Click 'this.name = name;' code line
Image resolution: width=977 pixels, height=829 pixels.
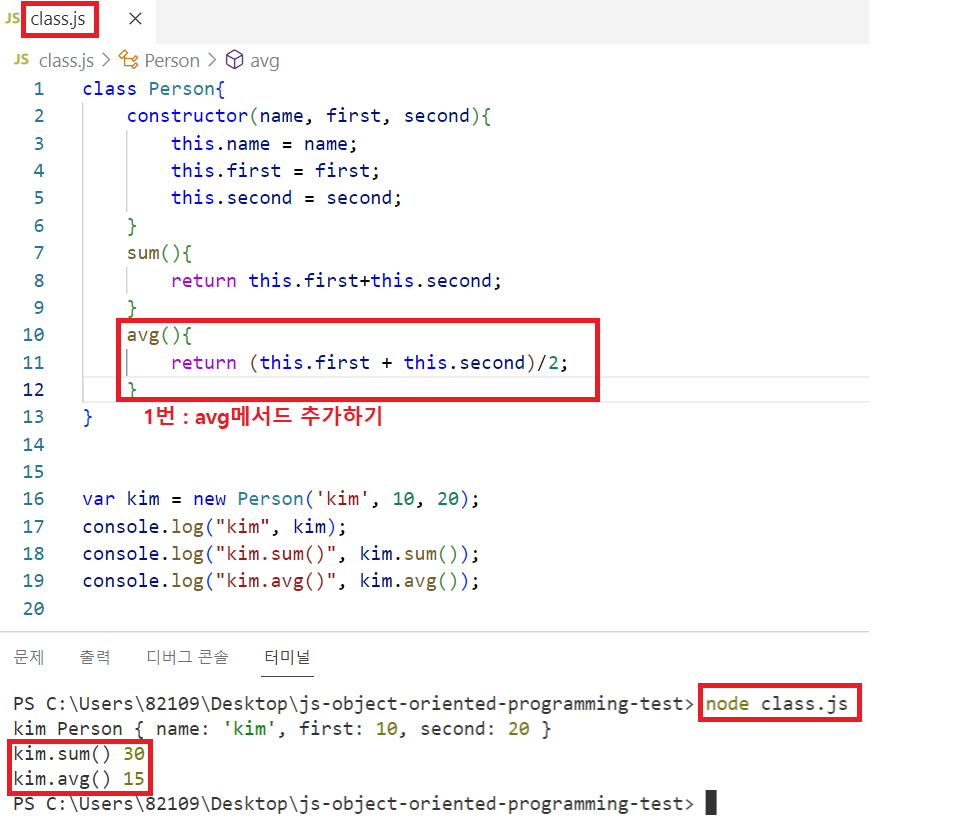264,144
